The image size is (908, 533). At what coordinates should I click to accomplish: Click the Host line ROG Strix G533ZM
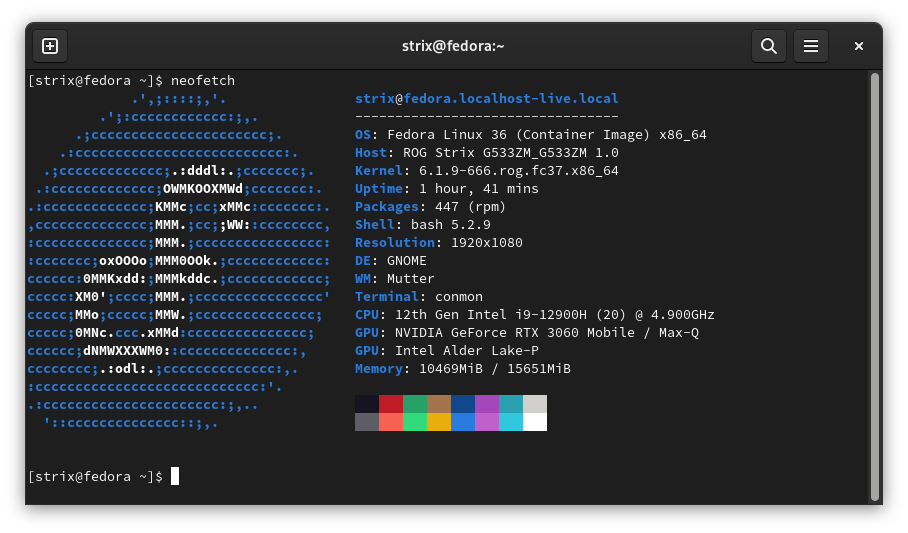click(486, 152)
